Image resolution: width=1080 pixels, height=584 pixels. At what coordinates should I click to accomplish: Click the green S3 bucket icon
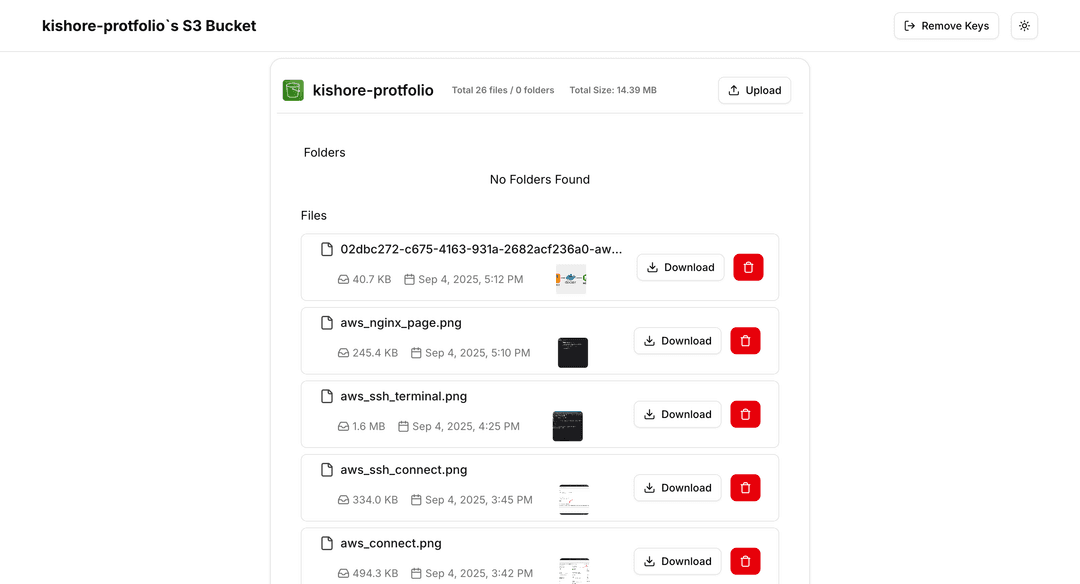click(293, 90)
